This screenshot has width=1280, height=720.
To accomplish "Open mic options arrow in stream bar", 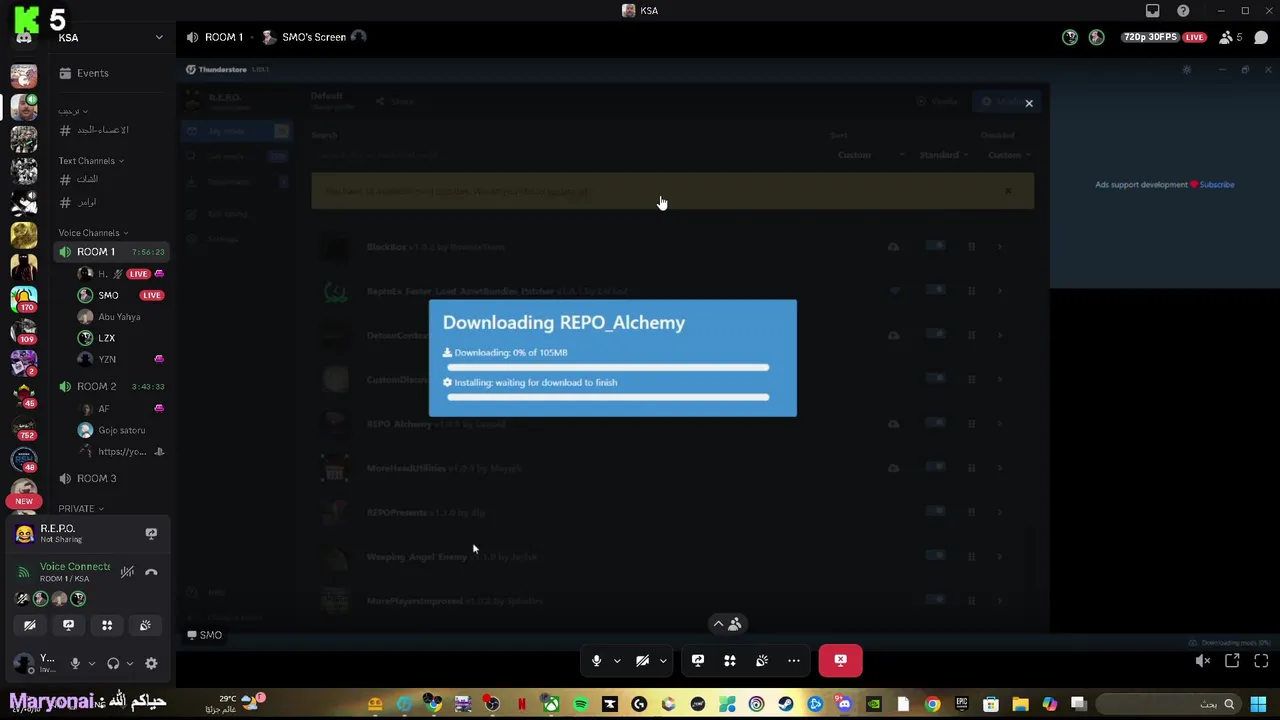I will pos(617,661).
